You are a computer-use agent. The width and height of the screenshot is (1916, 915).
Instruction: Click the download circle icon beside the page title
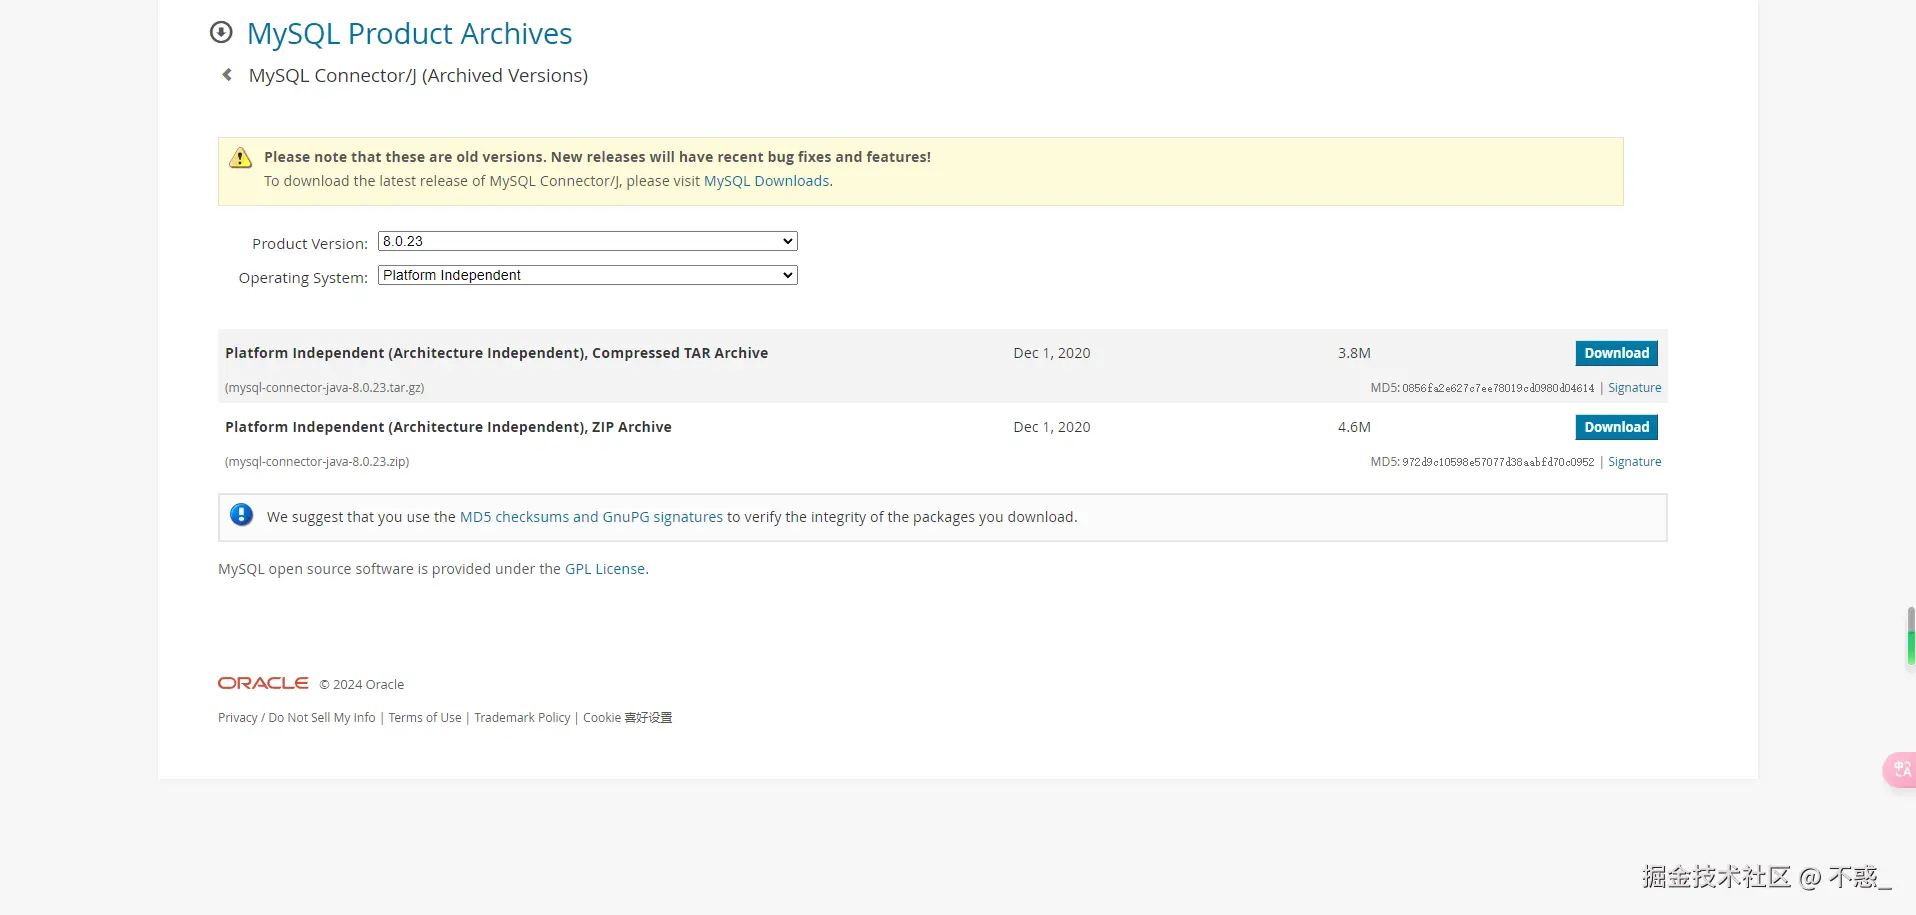click(221, 33)
